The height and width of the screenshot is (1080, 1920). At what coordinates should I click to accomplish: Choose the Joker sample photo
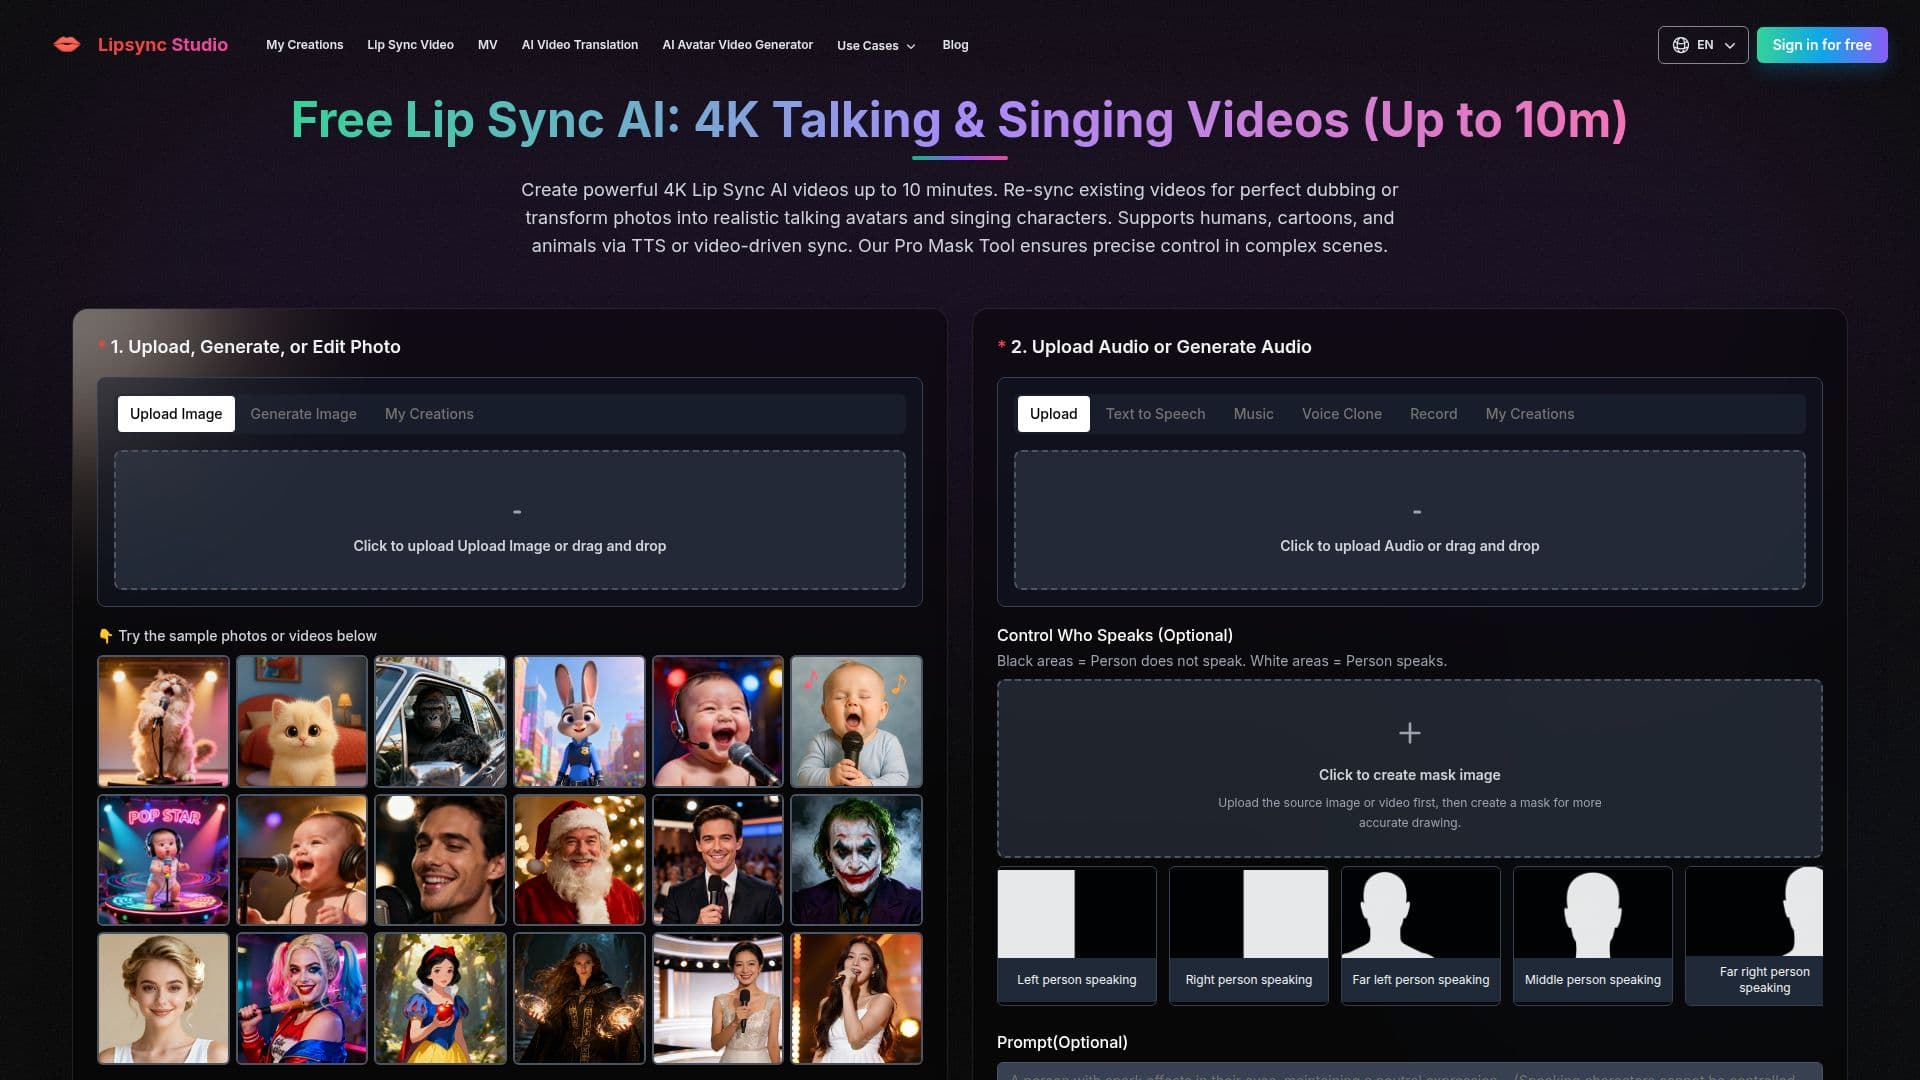pyautogui.click(x=856, y=860)
